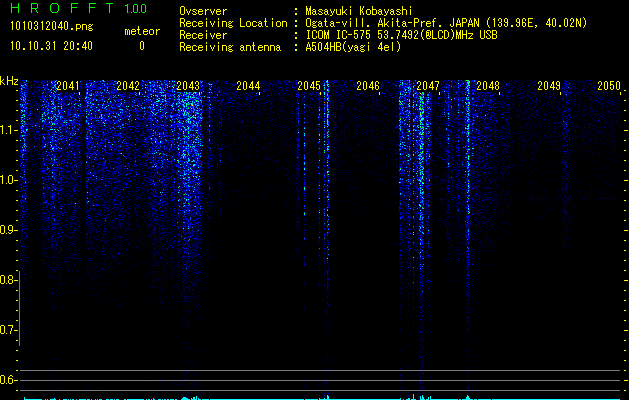629x400 pixels.
Task: Click the Receiving Location field label
Action: pyautogui.click(x=233, y=23)
